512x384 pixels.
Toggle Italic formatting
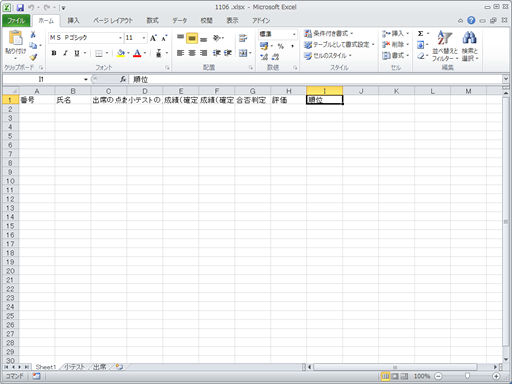[65, 53]
